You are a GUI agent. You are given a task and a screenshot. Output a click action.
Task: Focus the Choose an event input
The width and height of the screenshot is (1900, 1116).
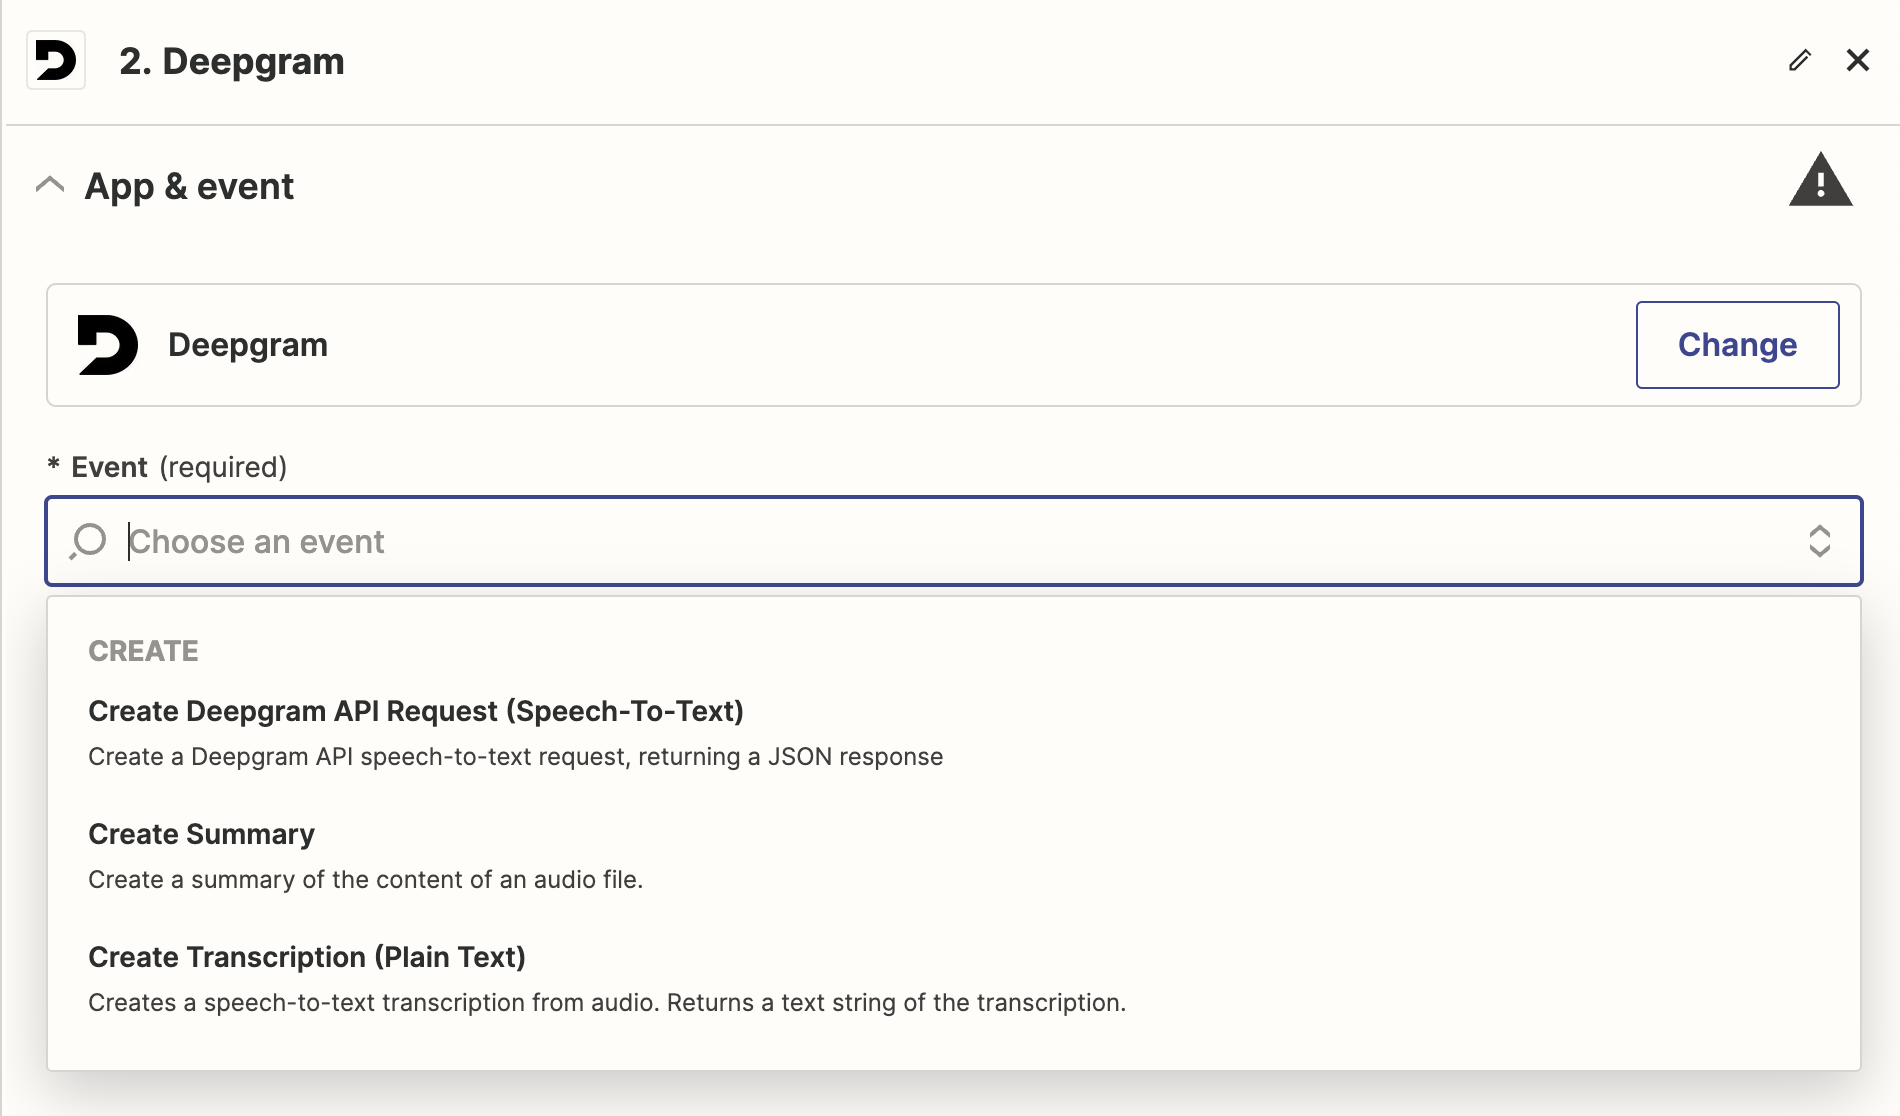(x=900, y=541)
